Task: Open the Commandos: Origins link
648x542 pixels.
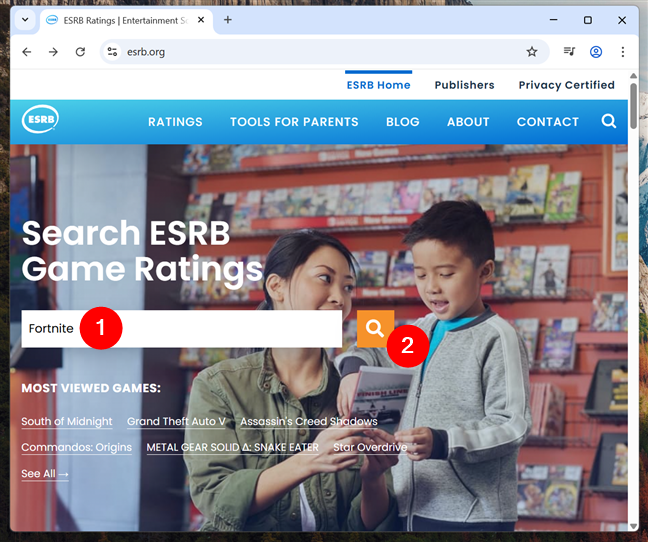Action: click(x=76, y=447)
